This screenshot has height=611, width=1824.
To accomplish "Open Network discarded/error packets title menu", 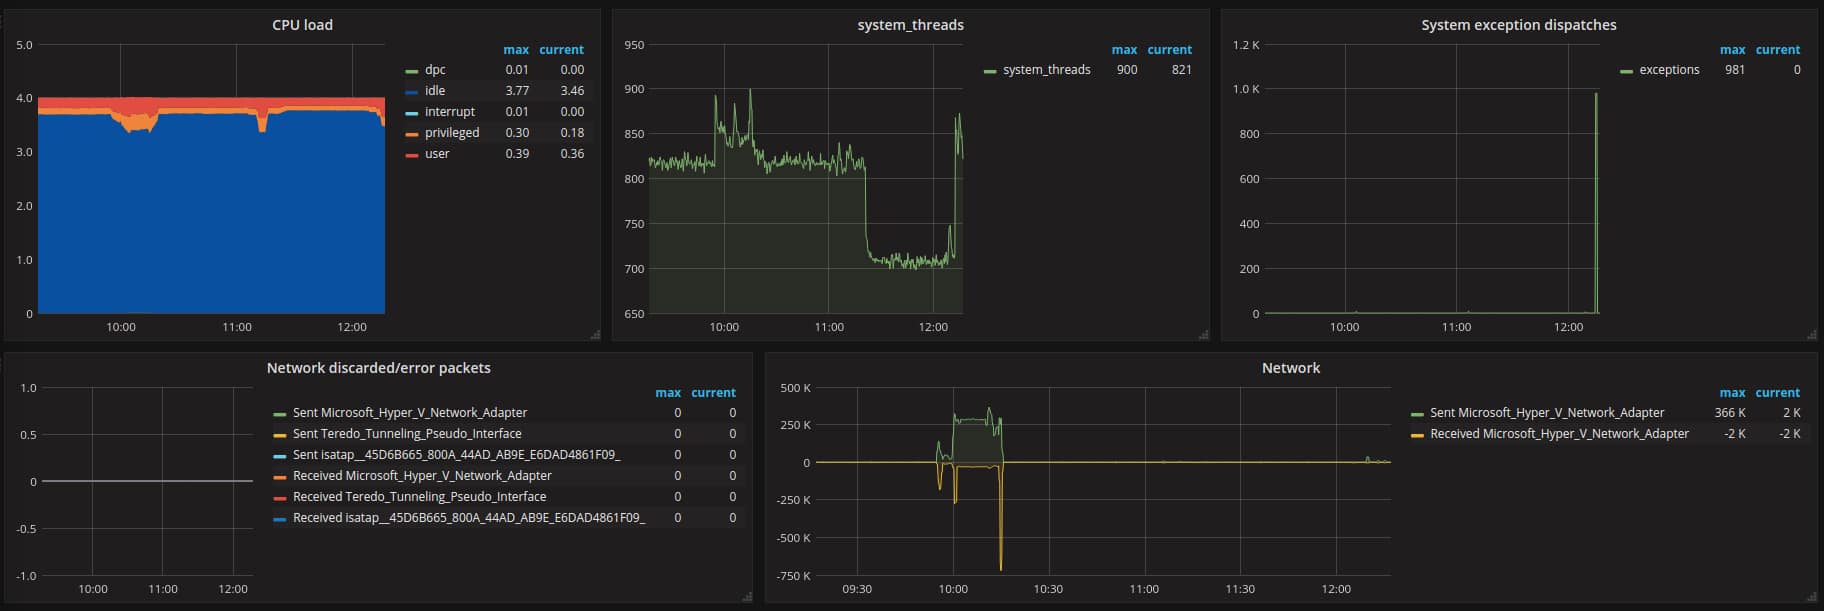I will click(x=378, y=368).
